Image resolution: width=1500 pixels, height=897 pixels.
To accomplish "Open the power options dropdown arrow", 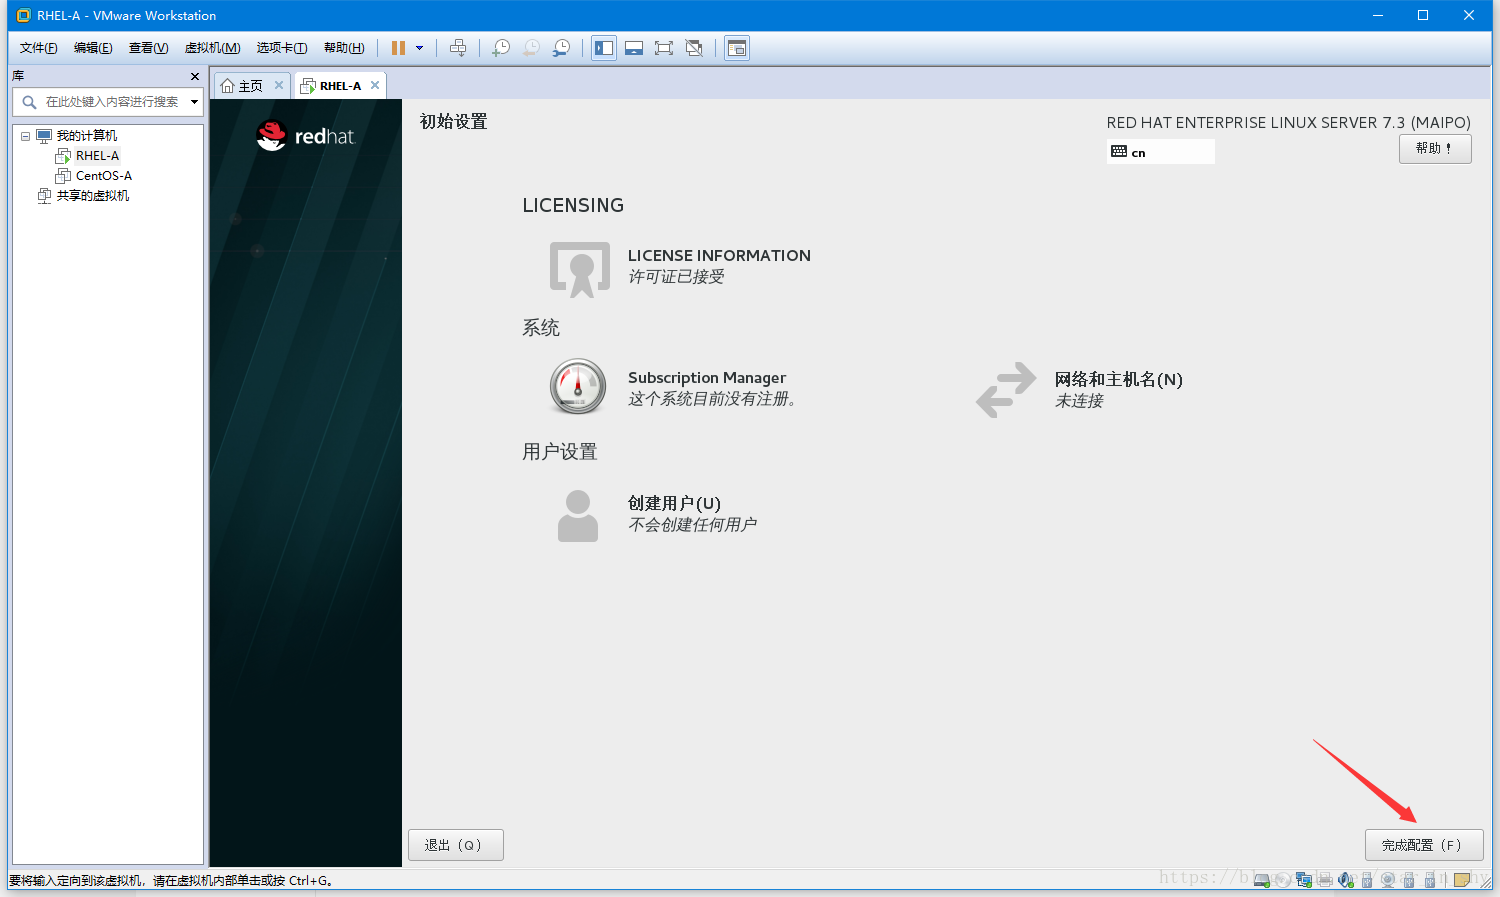I will point(419,48).
